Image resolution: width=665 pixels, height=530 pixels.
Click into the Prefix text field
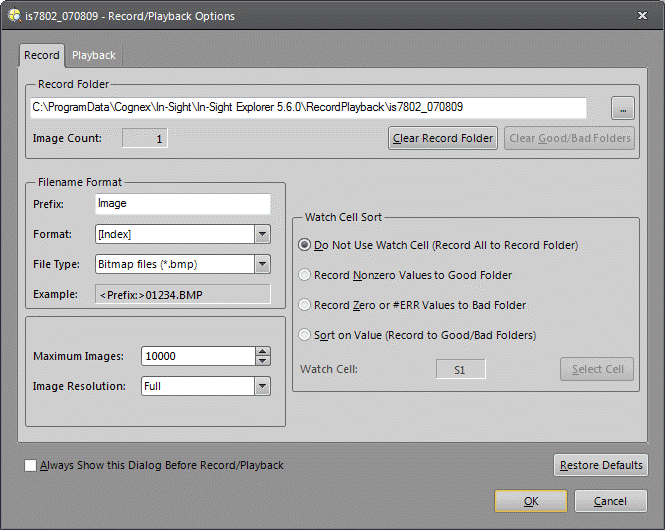click(183, 204)
